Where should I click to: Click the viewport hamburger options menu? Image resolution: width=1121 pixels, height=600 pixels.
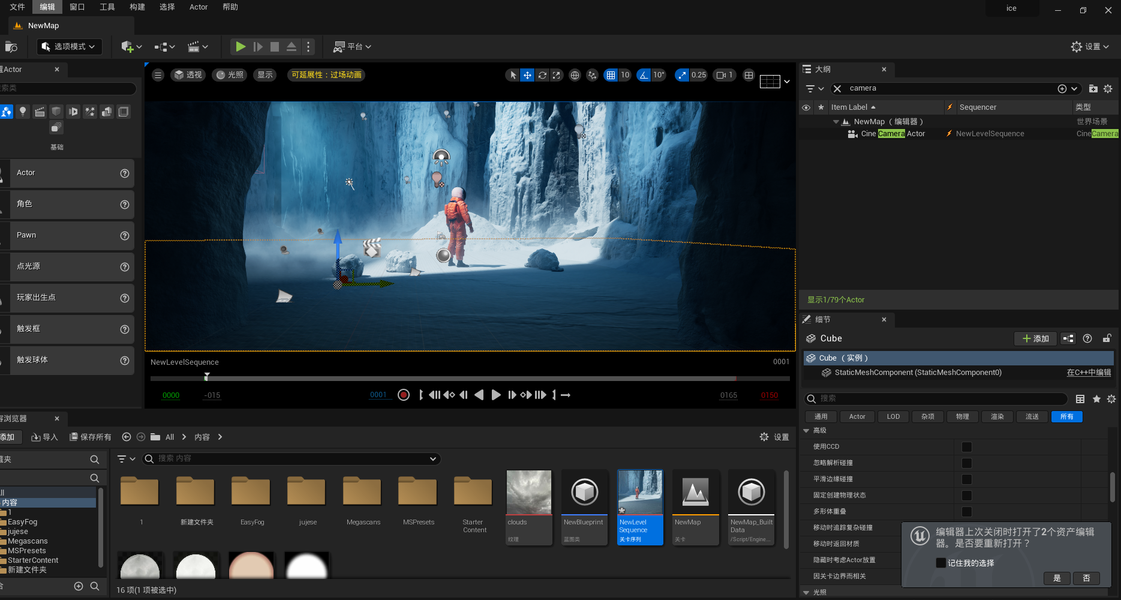(157, 75)
